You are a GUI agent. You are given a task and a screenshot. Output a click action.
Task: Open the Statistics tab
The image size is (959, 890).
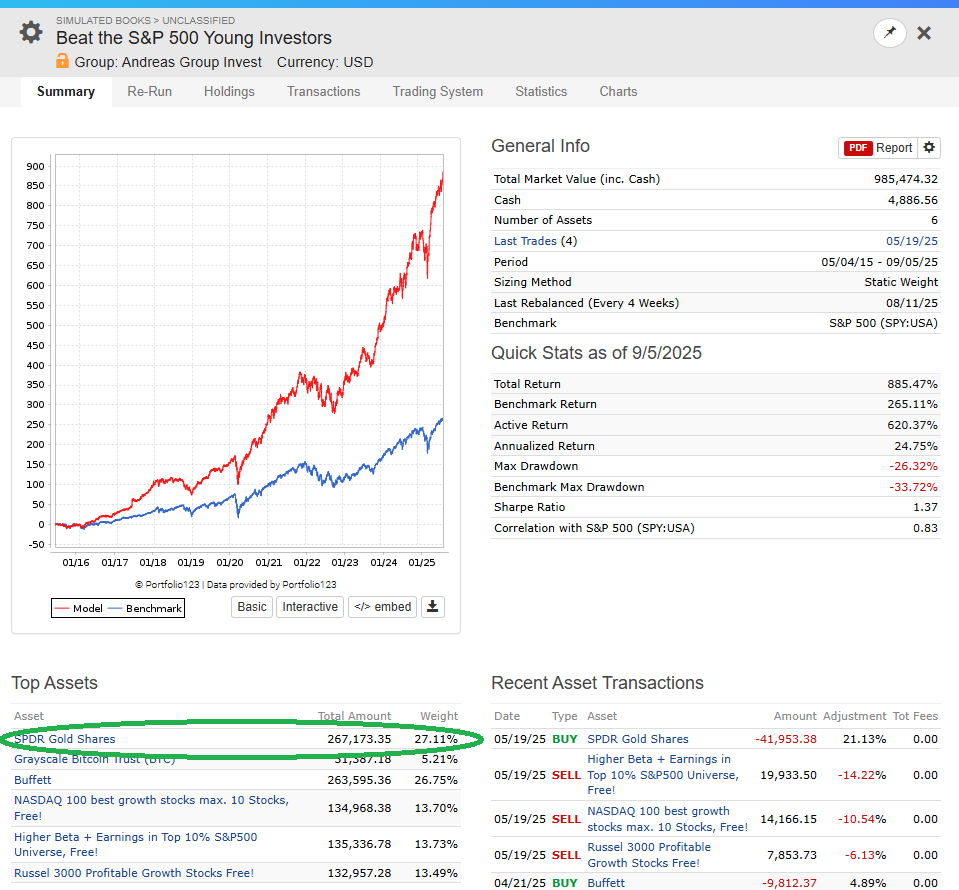(x=541, y=92)
